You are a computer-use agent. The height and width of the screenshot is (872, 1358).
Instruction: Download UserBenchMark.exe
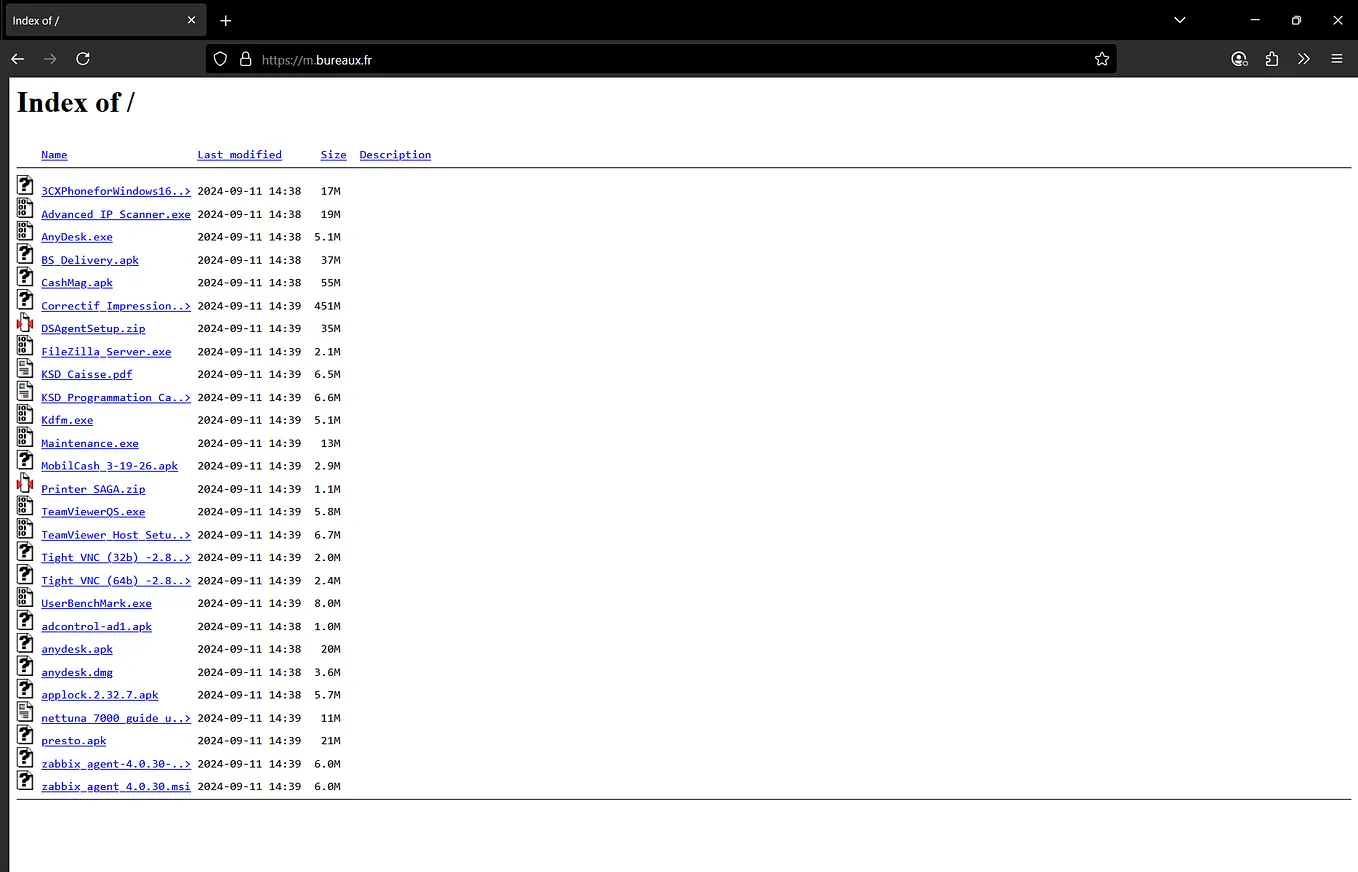(x=96, y=603)
